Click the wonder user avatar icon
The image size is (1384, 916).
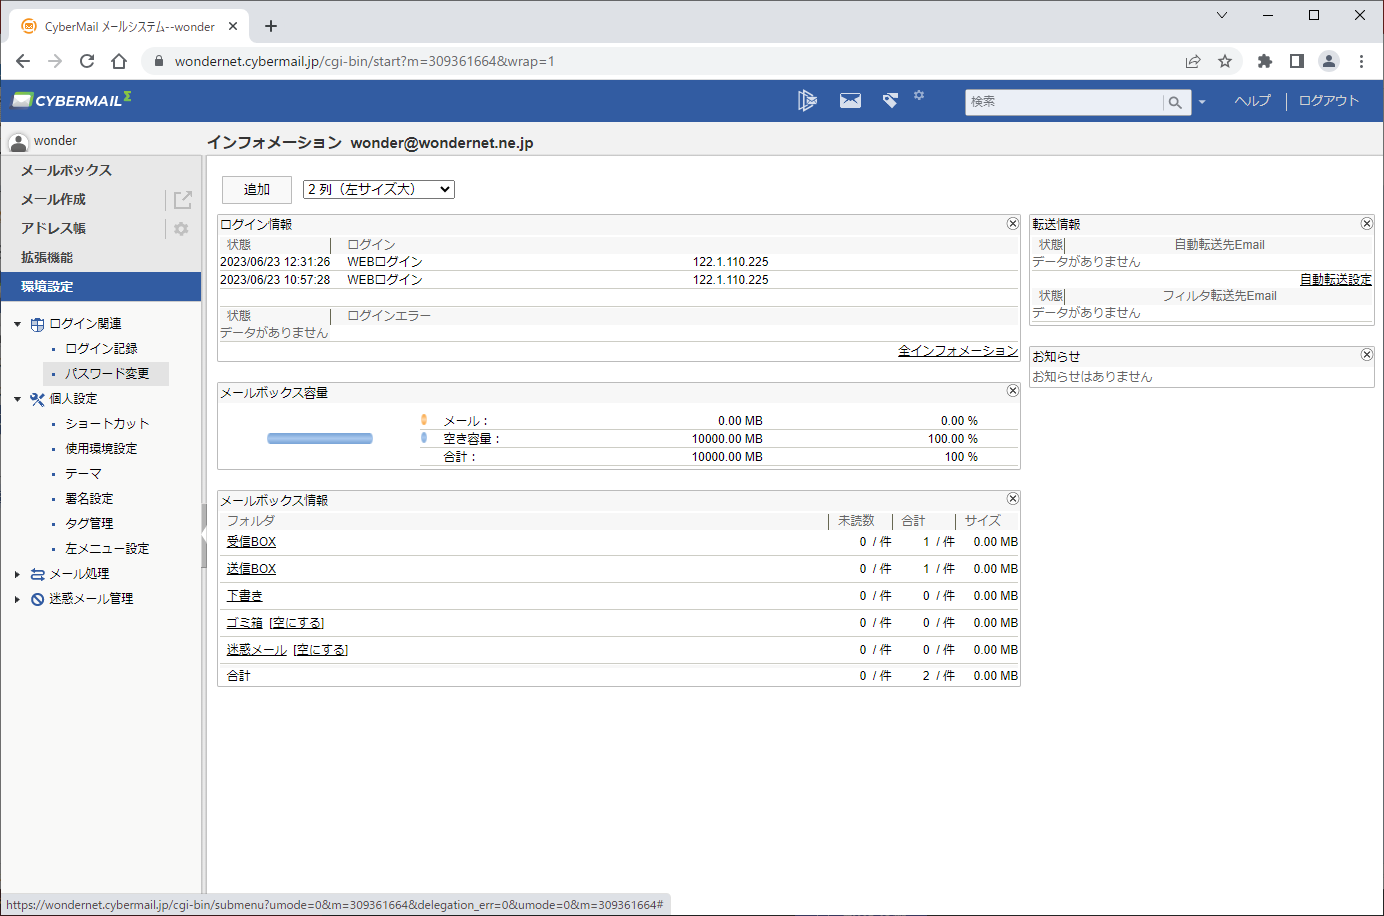tap(18, 142)
